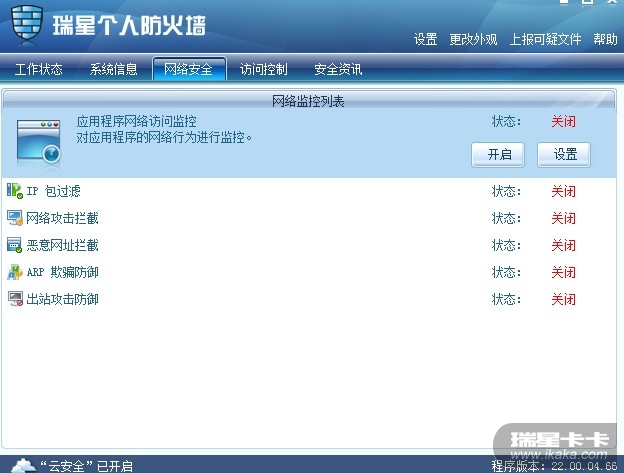624x473 pixels.
Task: Select the ARP 欺骗防御 row
Action: pyautogui.click(x=309, y=273)
